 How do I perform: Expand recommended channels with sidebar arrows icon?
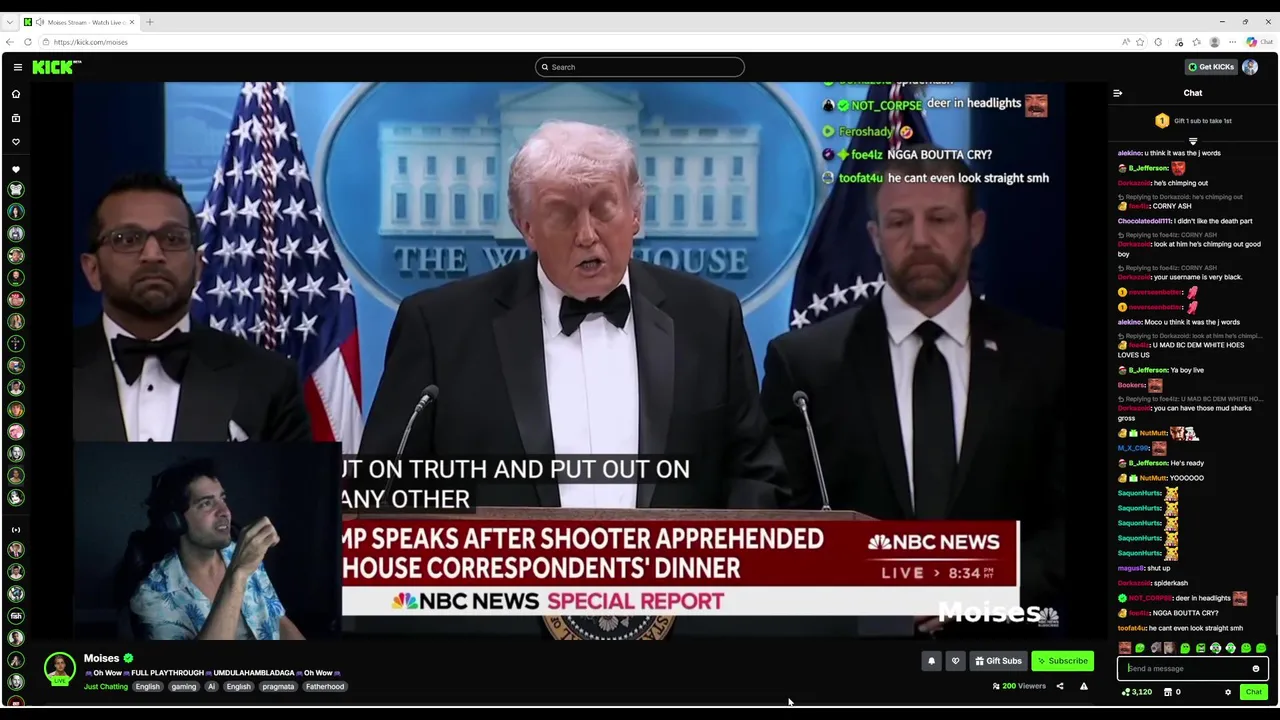16,529
